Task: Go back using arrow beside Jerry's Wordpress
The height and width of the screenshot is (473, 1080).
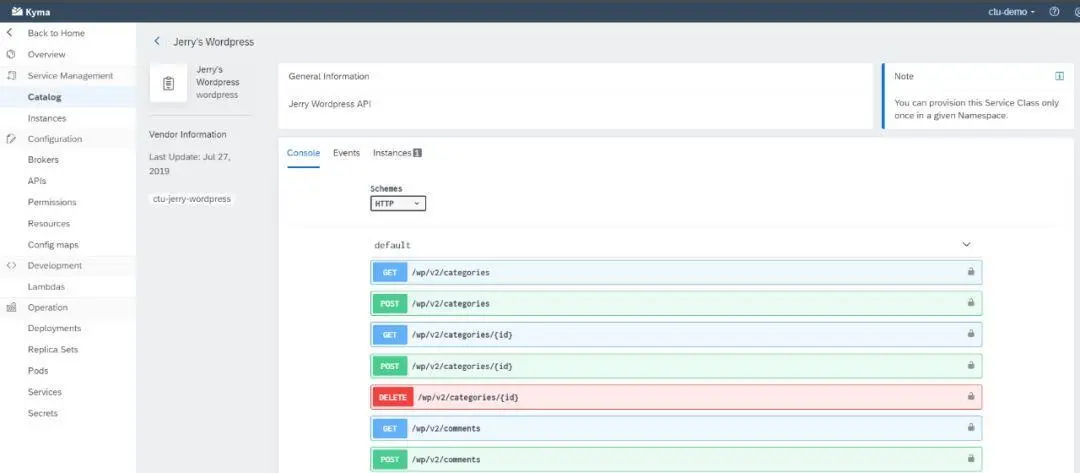Action: coord(157,41)
